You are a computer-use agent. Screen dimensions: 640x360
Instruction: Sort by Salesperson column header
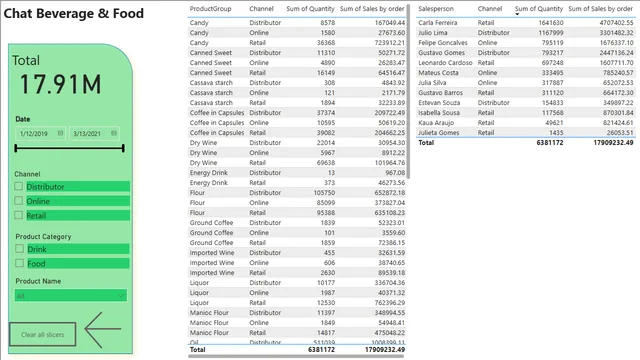tap(436, 9)
